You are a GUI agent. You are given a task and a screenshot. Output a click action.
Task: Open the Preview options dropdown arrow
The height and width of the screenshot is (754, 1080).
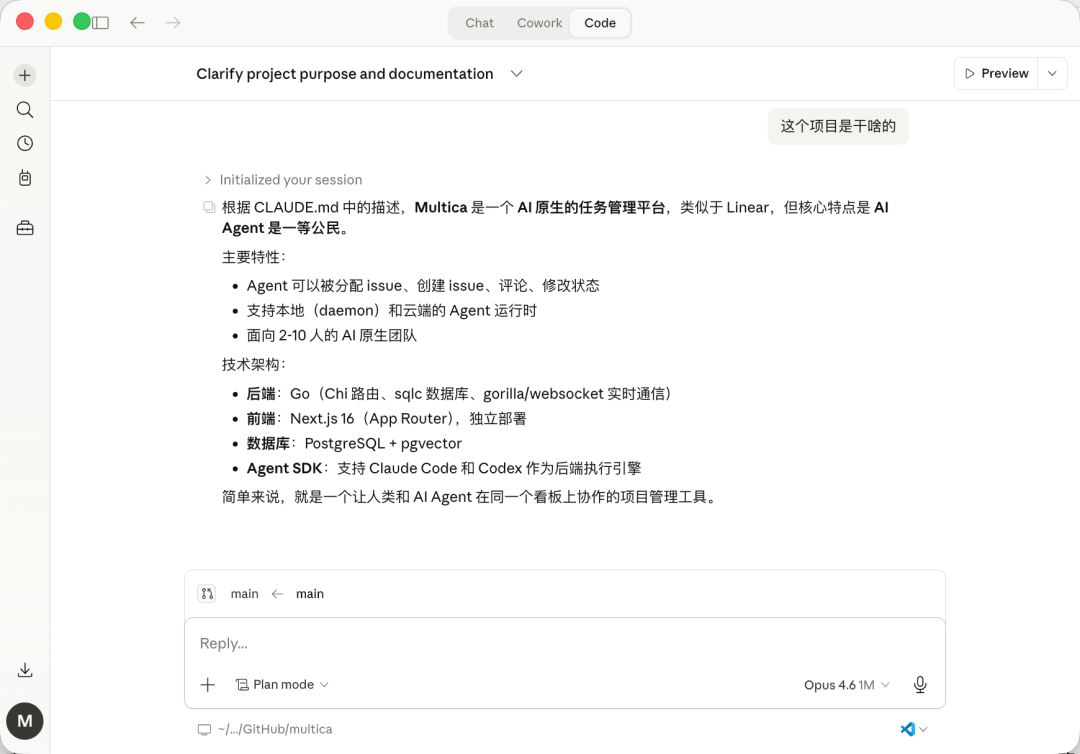coord(1052,74)
